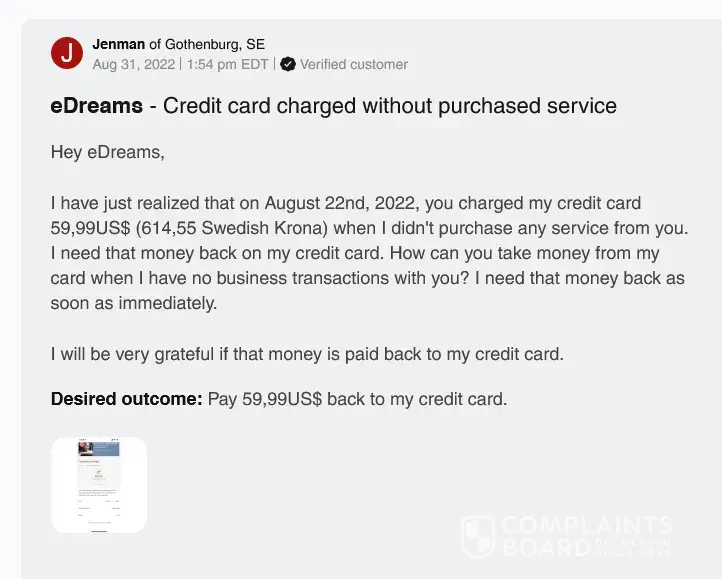The image size is (722, 579).
Task: Click the eDreams company name in title
Action: [96, 106]
